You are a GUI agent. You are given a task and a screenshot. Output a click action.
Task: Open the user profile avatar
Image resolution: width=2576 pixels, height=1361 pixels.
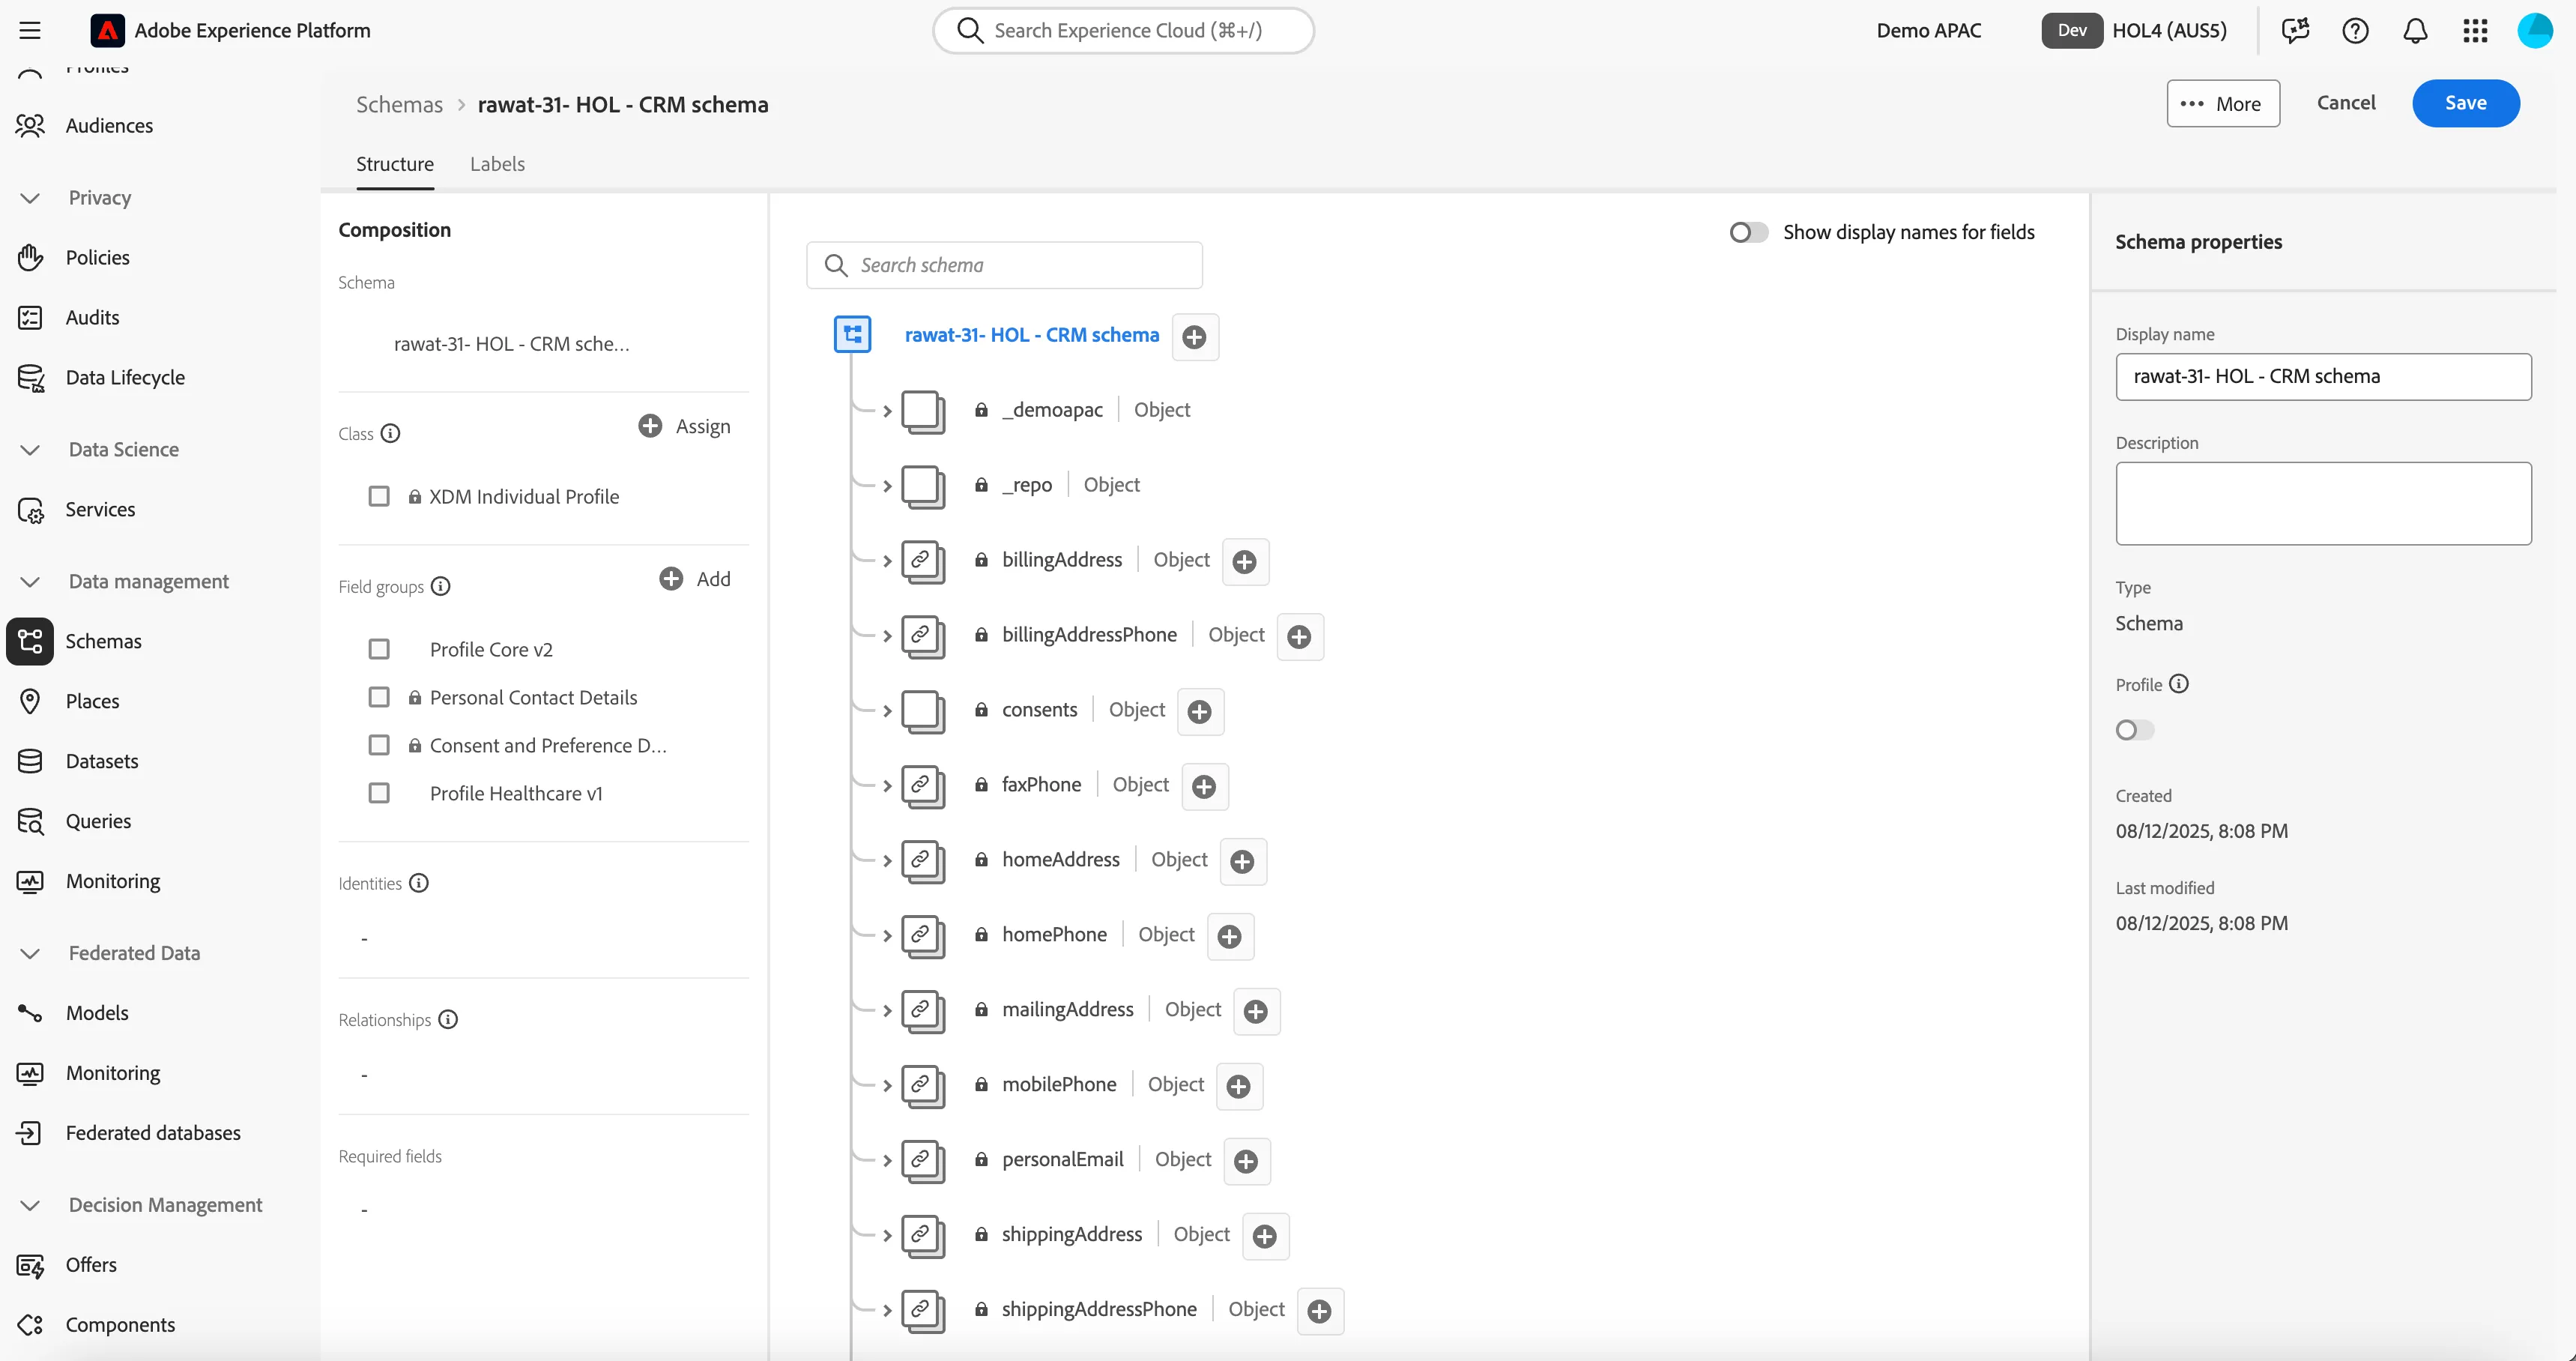(2535, 30)
